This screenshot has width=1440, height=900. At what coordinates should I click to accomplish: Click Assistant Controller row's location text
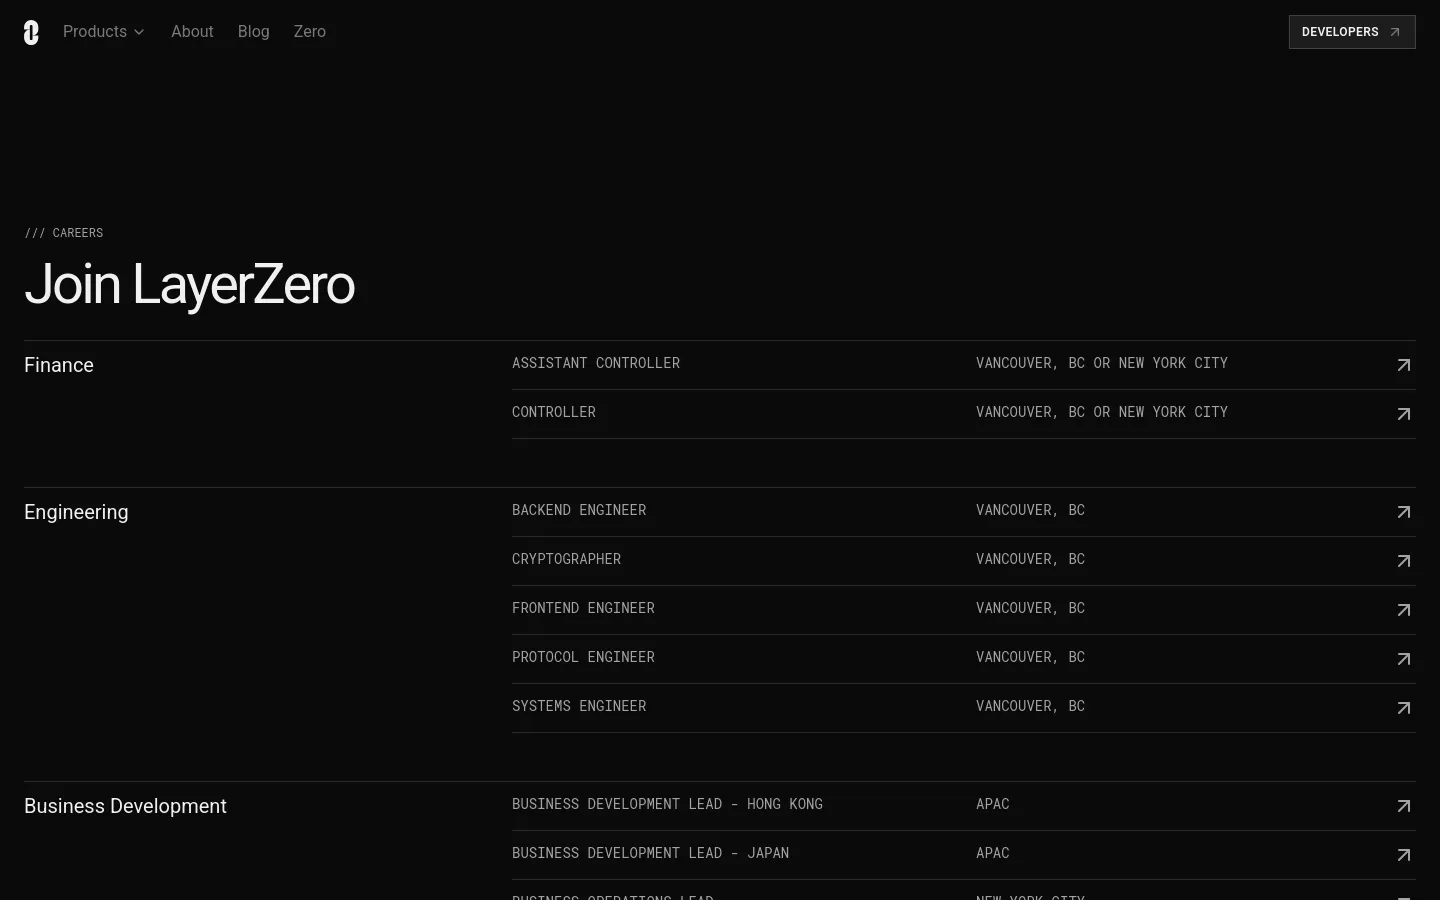click(x=1102, y=363)
